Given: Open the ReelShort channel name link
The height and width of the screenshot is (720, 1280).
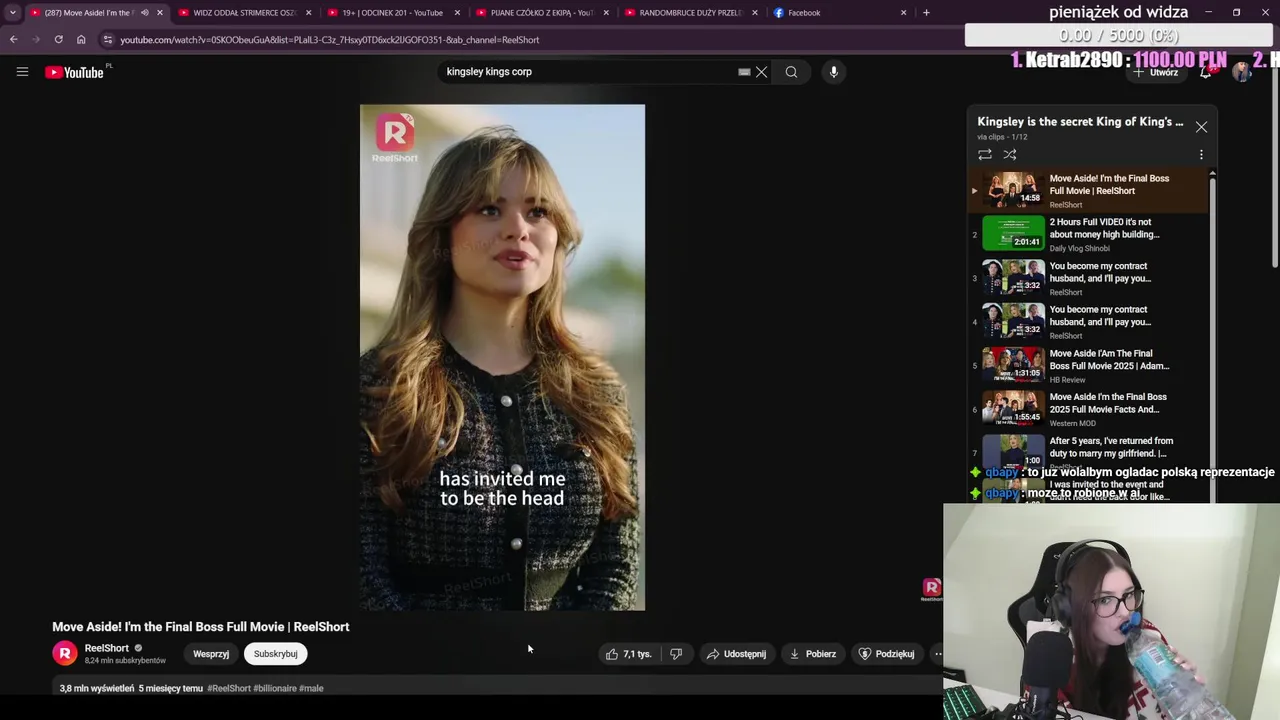Looking at the screenshot, I should click(x=106, y=648).
